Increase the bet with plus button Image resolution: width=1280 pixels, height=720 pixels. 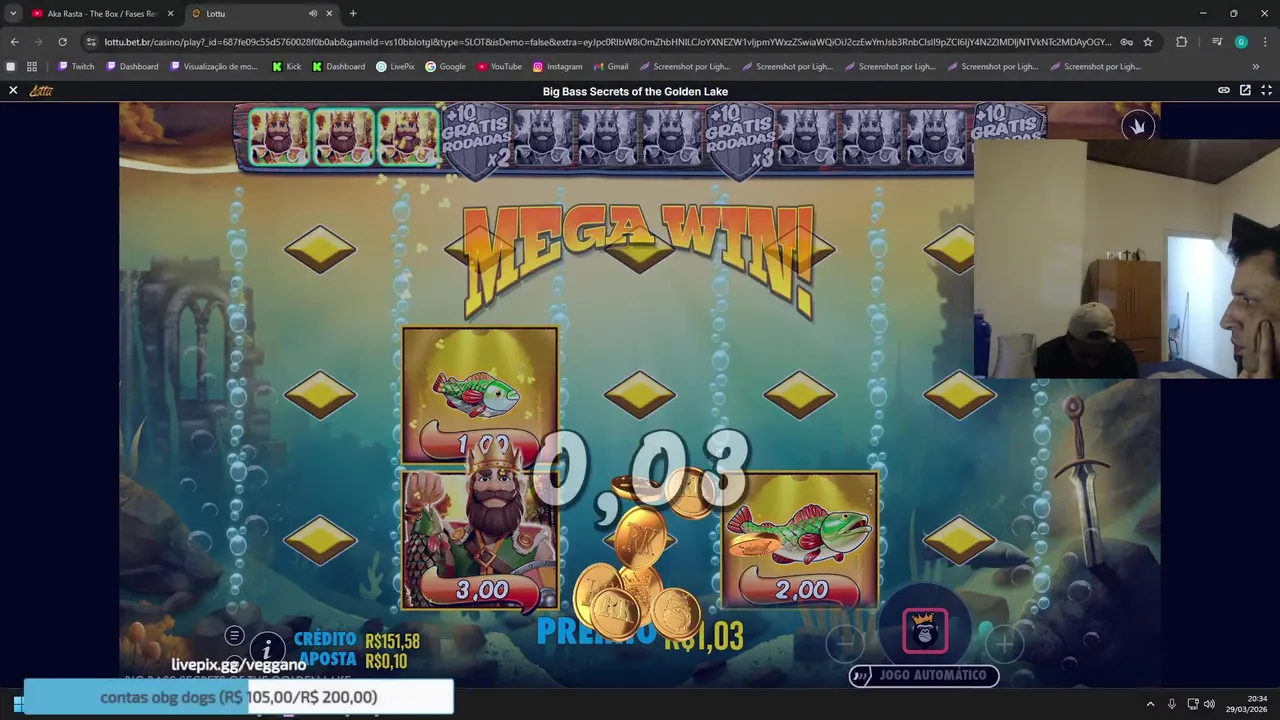pyautogui.click(x=1004, y=643)
